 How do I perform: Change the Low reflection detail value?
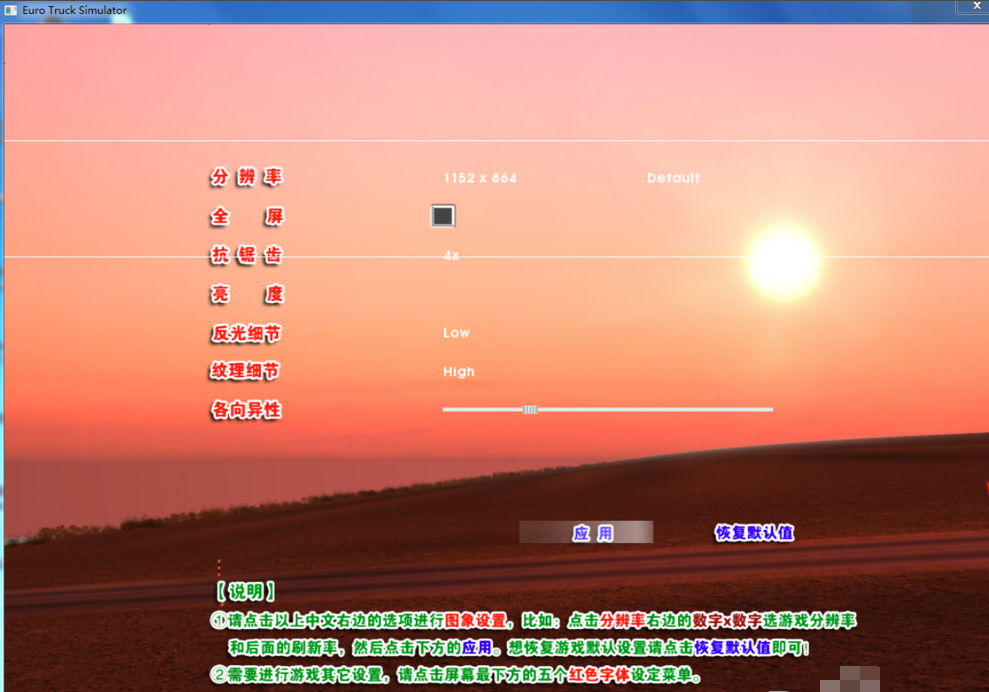[x=456, y=332]
